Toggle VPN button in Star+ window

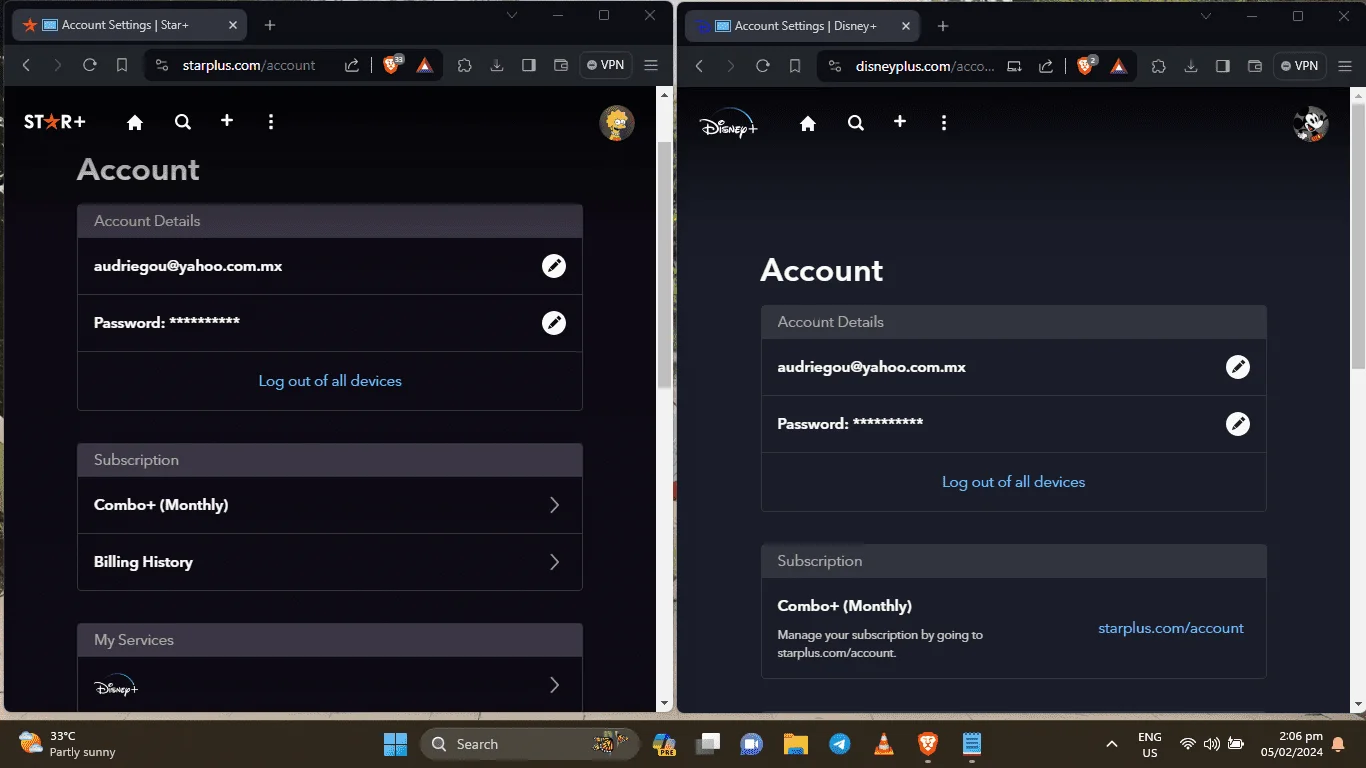pos(605,65)
